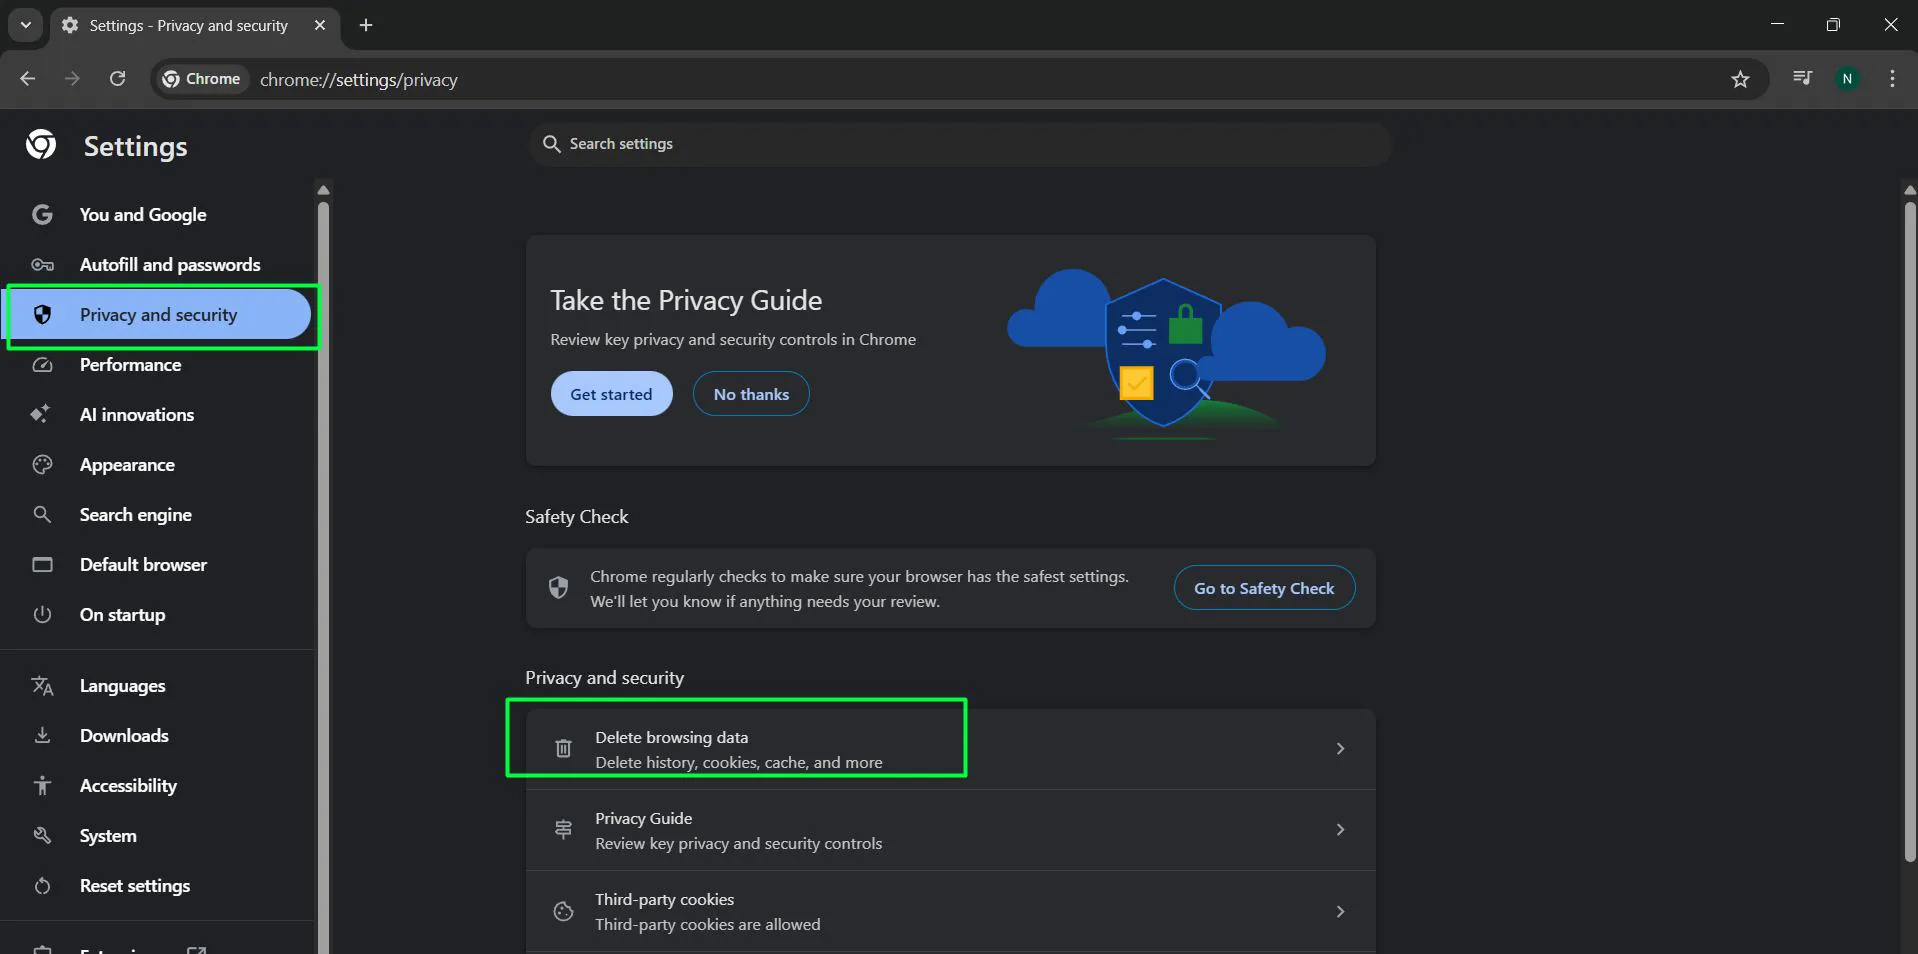Open the profile avatar N
Viewport: 1918px width, 954px height.
(1847, 78)
